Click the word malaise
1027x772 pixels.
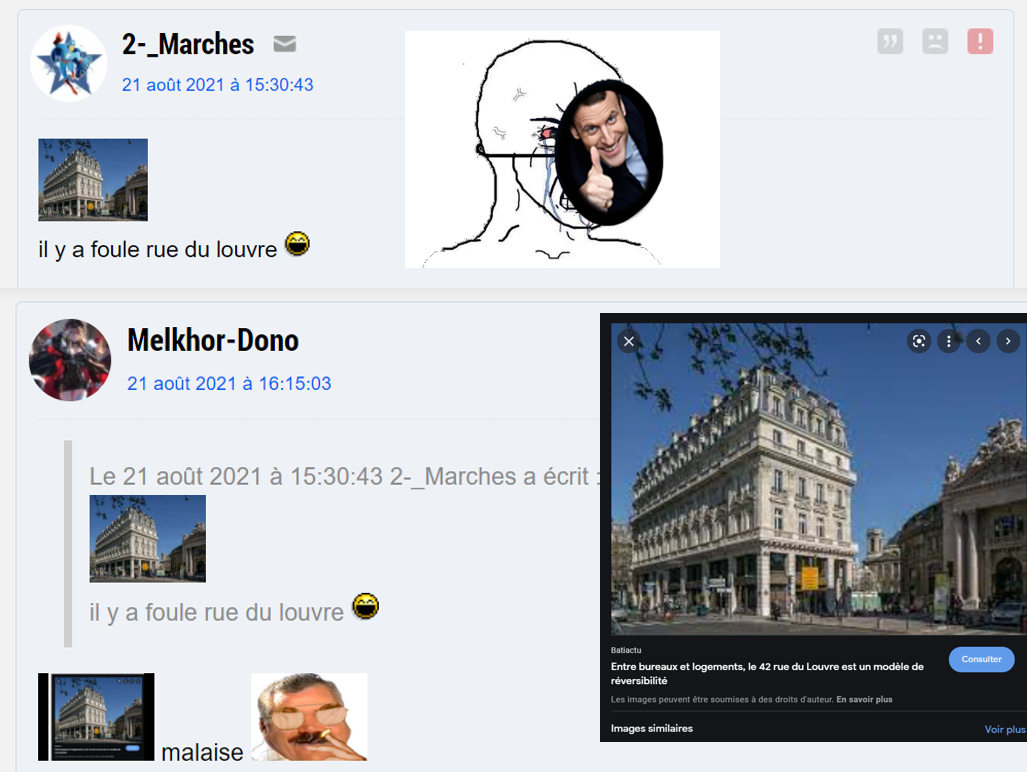click(202, 752)
